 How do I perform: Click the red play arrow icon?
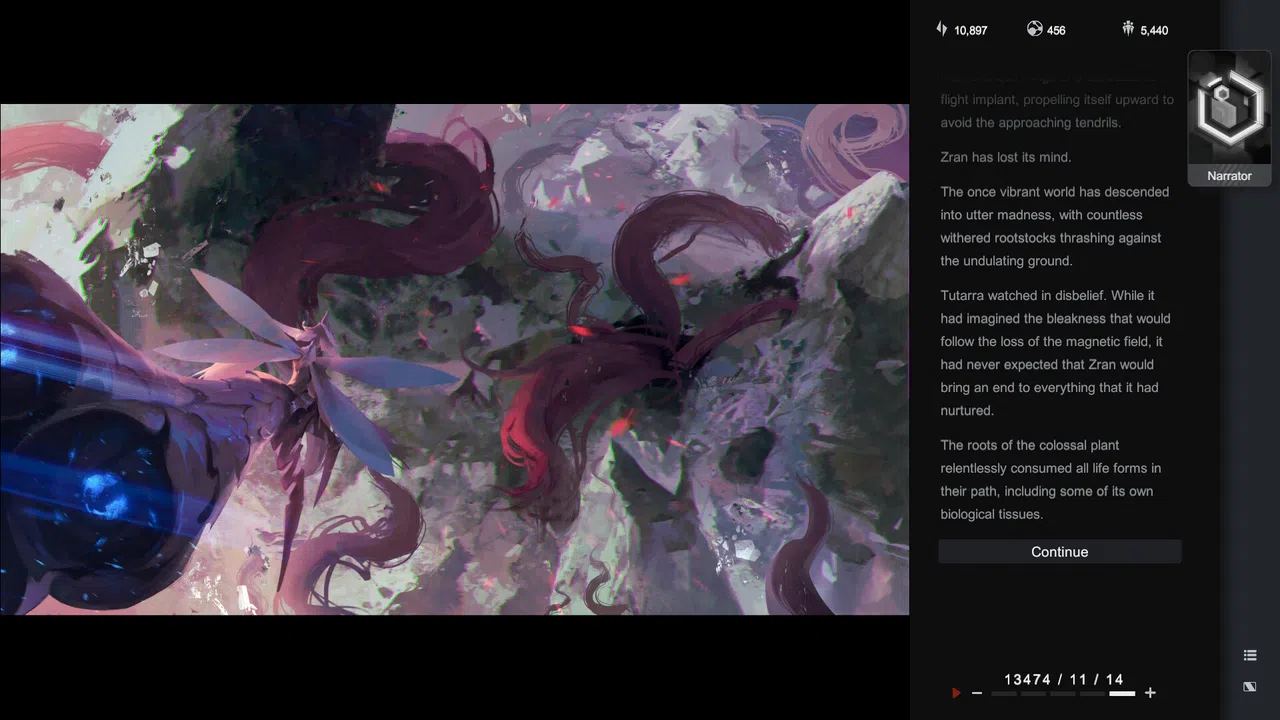[956, 693]
